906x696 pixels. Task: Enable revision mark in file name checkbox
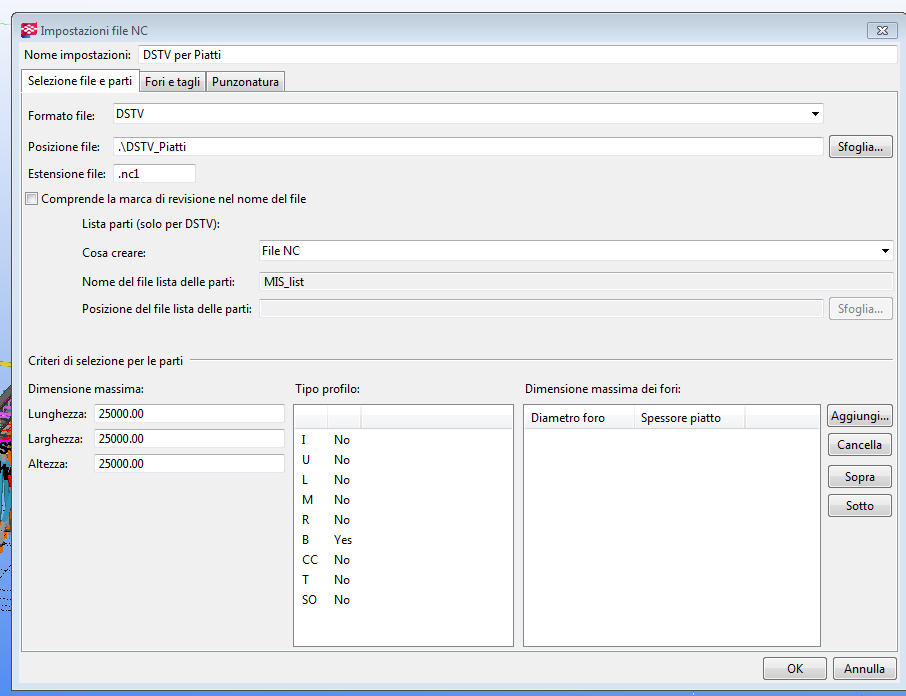[32, 199]
